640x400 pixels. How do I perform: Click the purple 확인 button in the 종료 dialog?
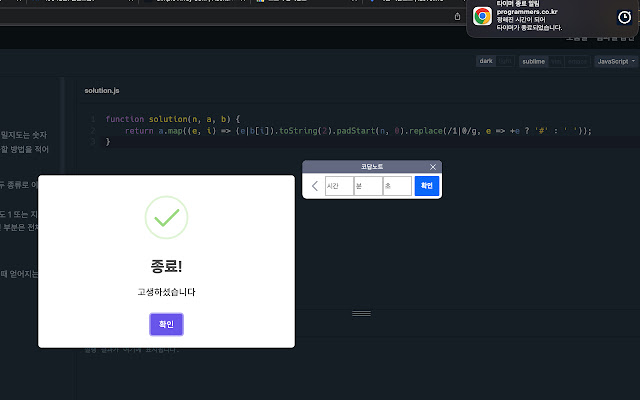tap(166, 324)
